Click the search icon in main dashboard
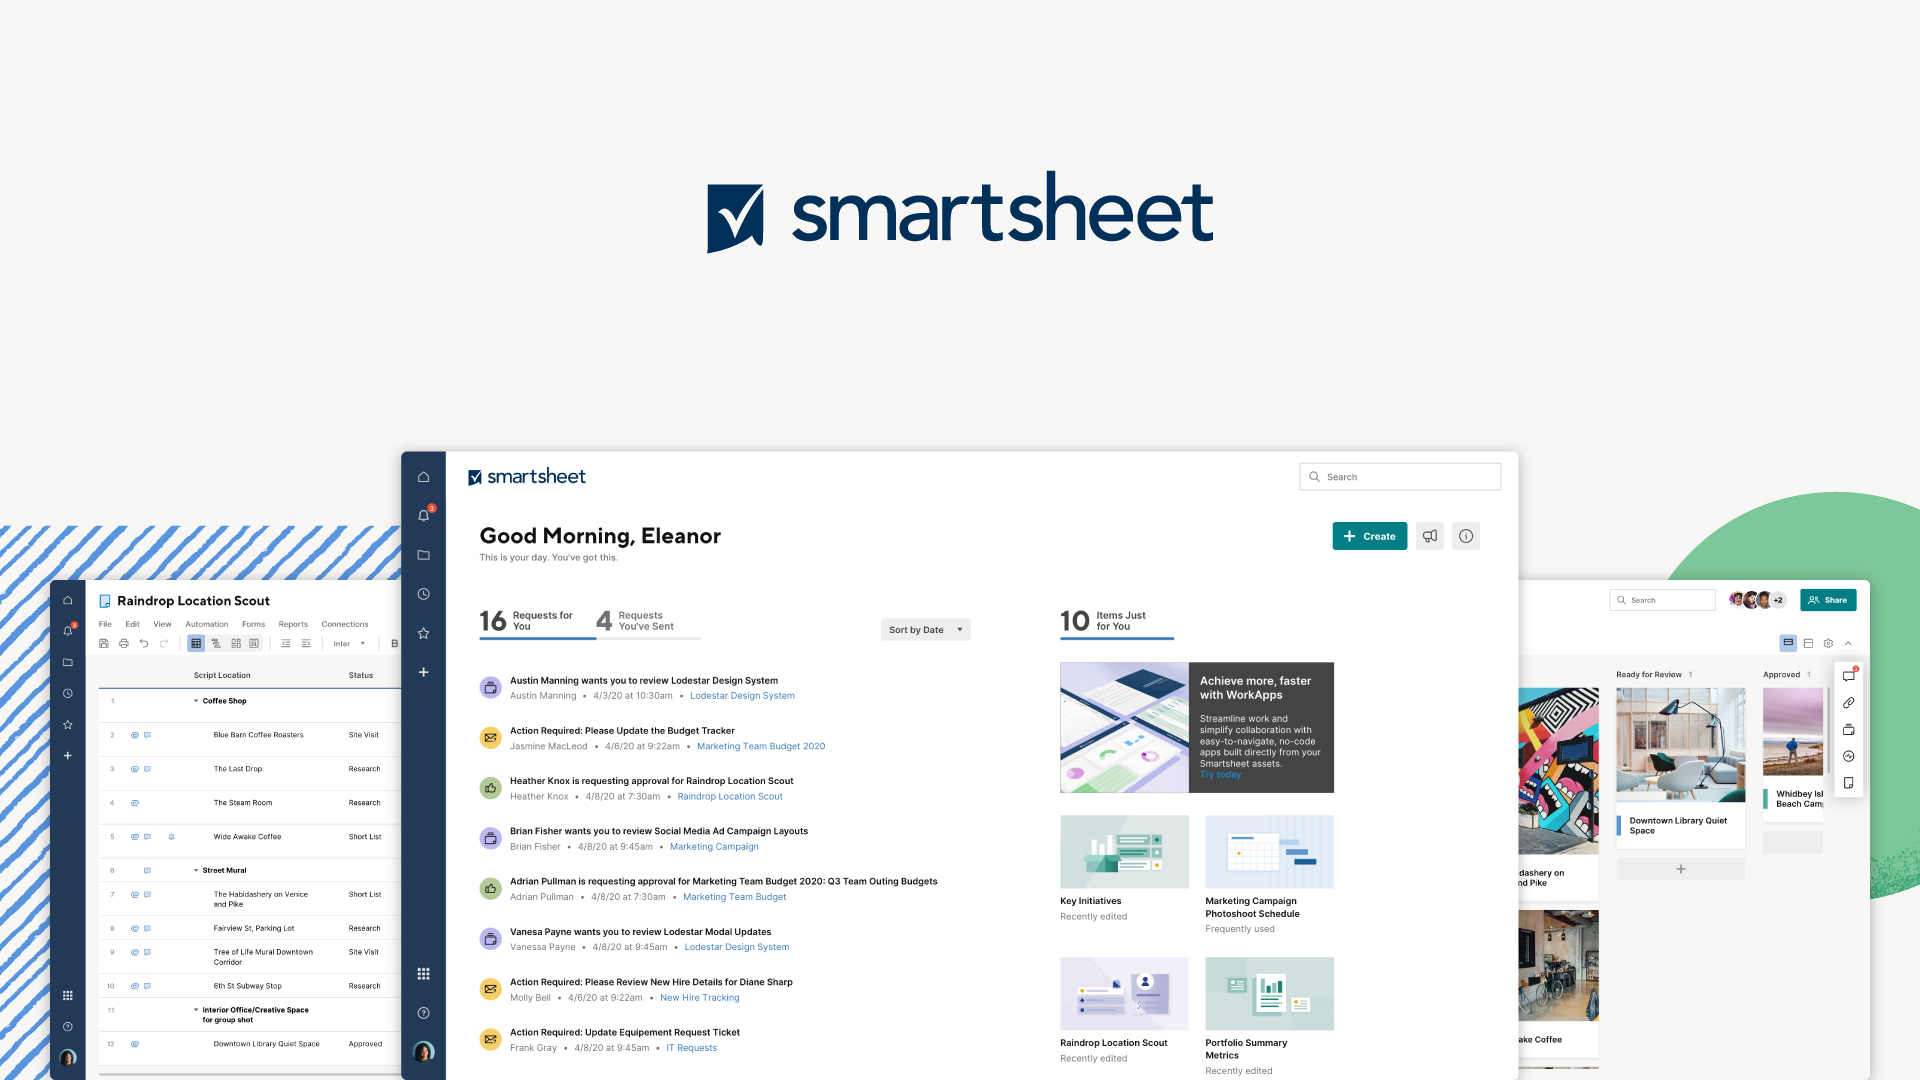1920x1080 pixels. point(1315,476)
